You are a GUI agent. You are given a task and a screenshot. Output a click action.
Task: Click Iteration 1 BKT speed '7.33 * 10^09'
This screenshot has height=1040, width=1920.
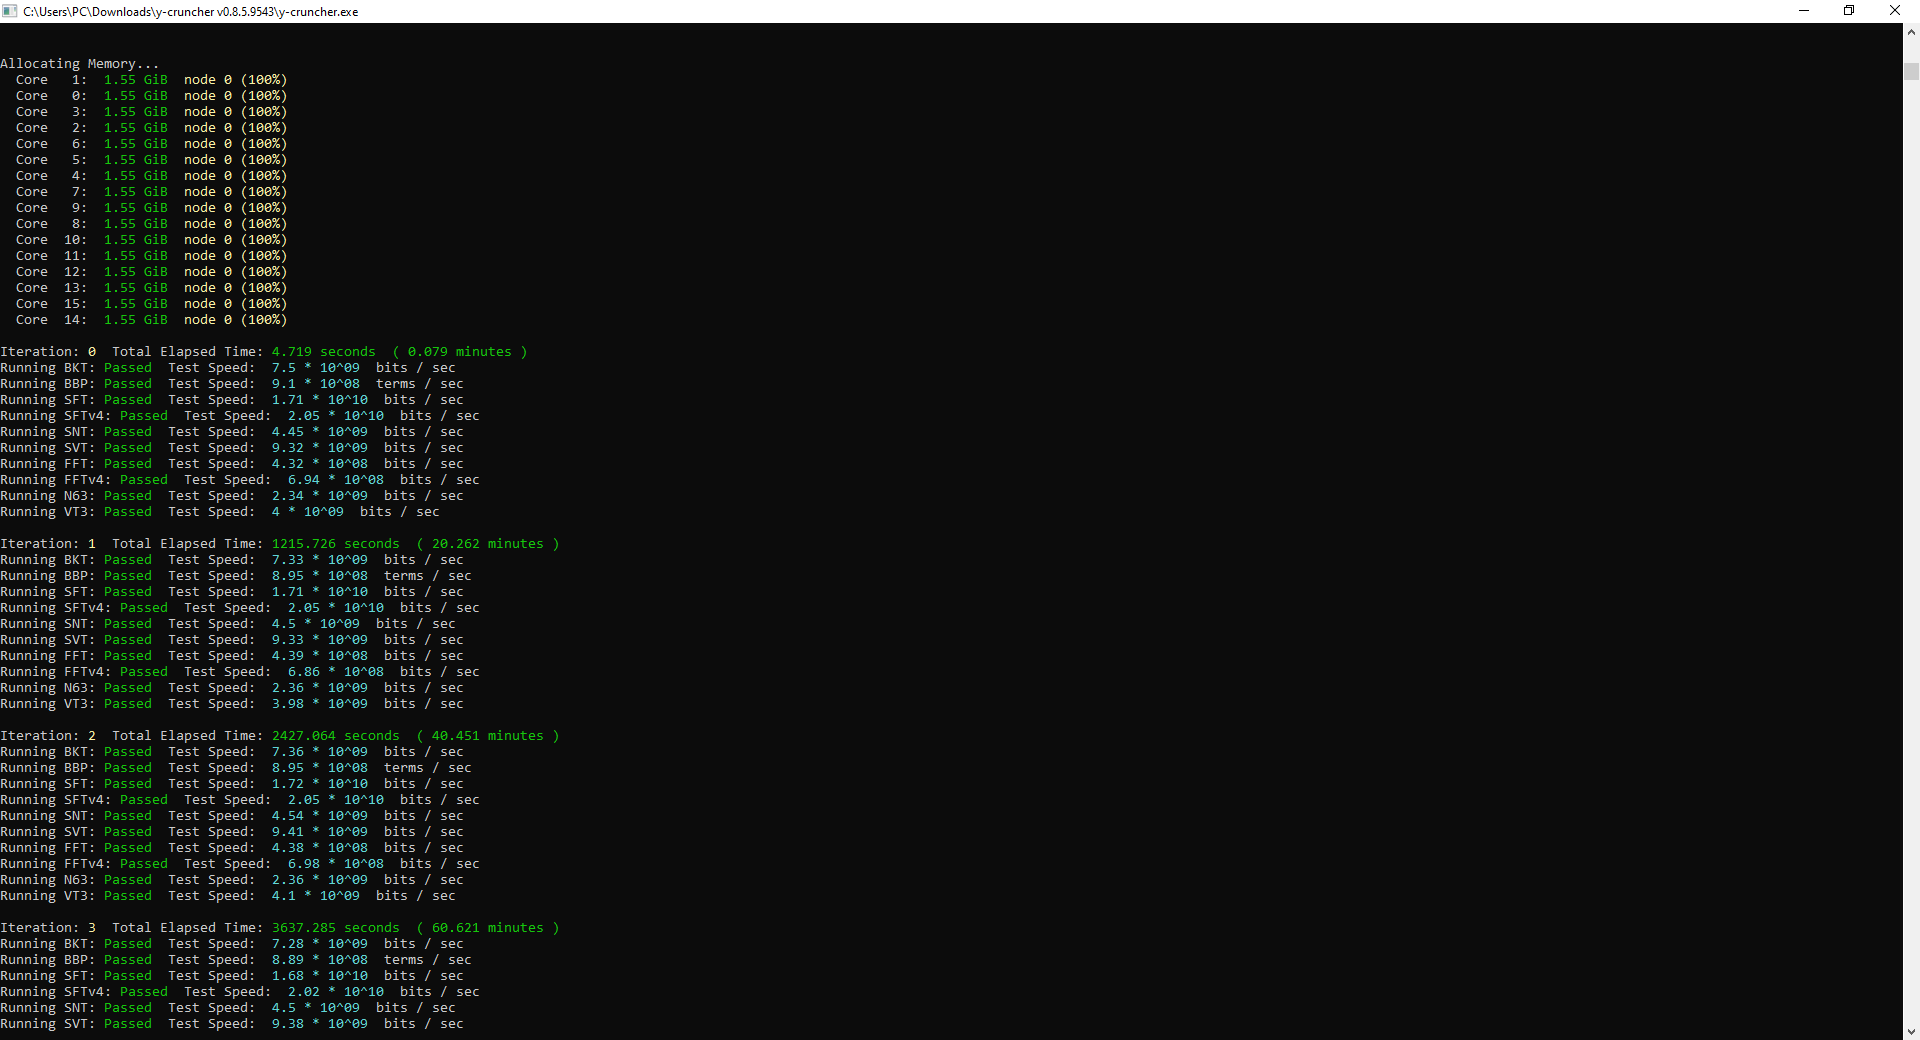[320, 560]
